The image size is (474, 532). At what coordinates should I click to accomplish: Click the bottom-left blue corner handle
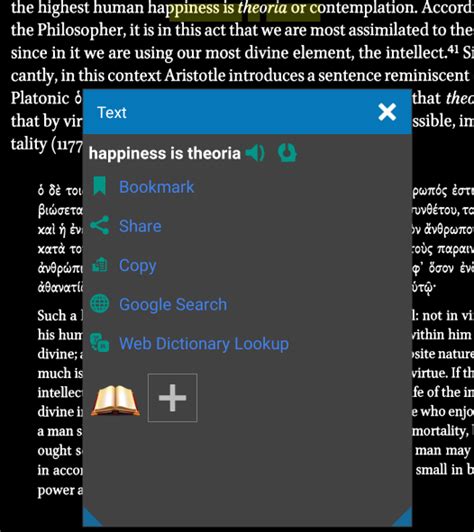(x=91, y=518)
